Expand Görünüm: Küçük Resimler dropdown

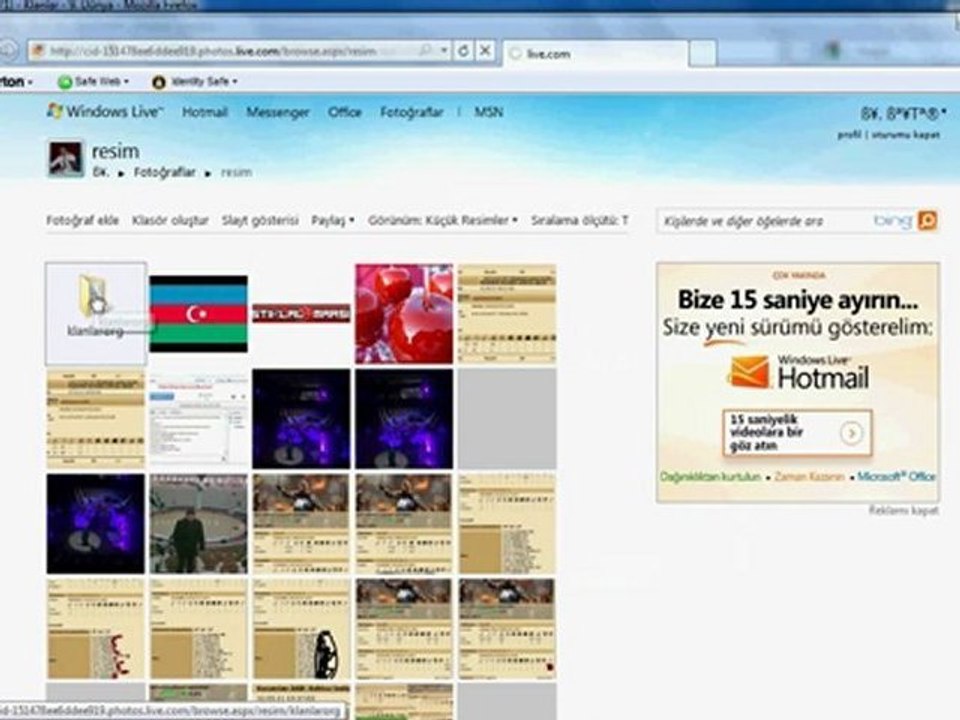(x=443, y=220)
